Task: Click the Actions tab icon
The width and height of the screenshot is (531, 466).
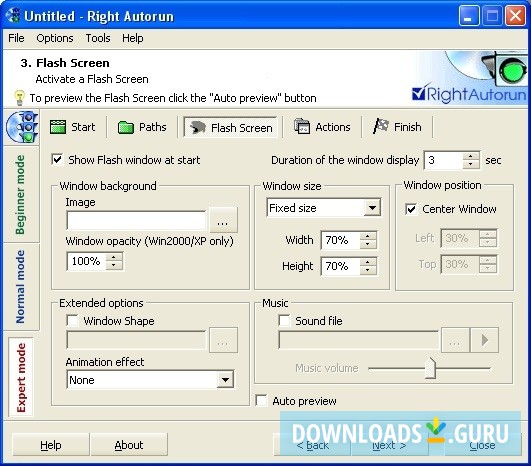Action: click(x=302, y=127)
